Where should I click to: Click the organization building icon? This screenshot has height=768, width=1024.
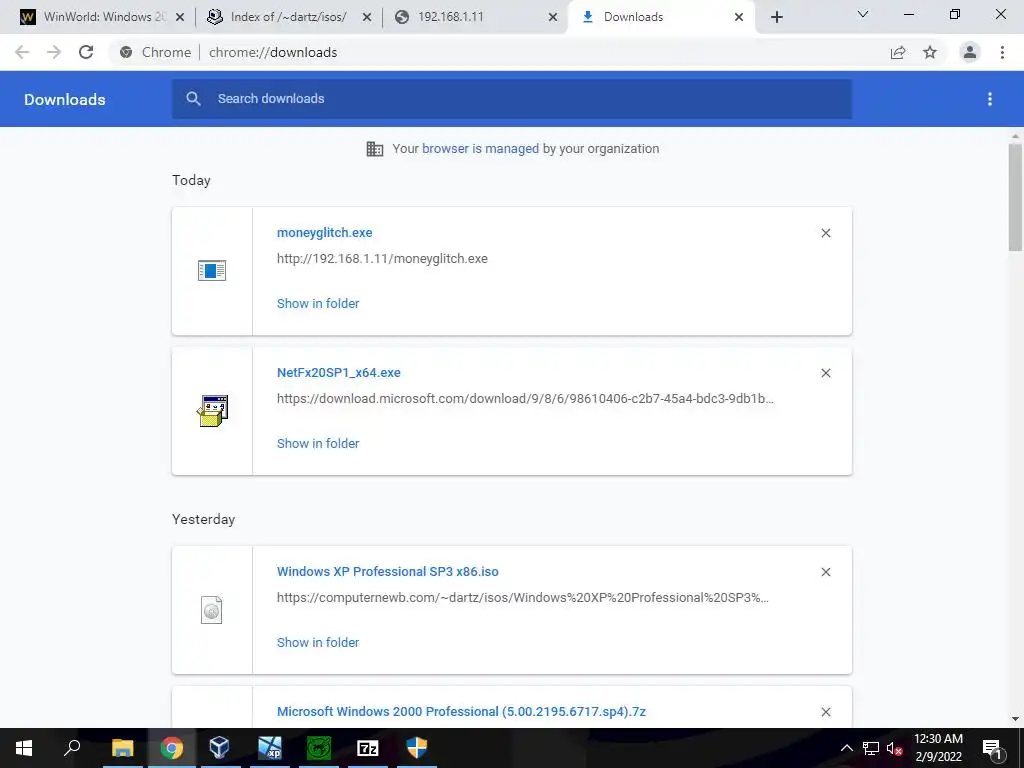coord(375,149)
